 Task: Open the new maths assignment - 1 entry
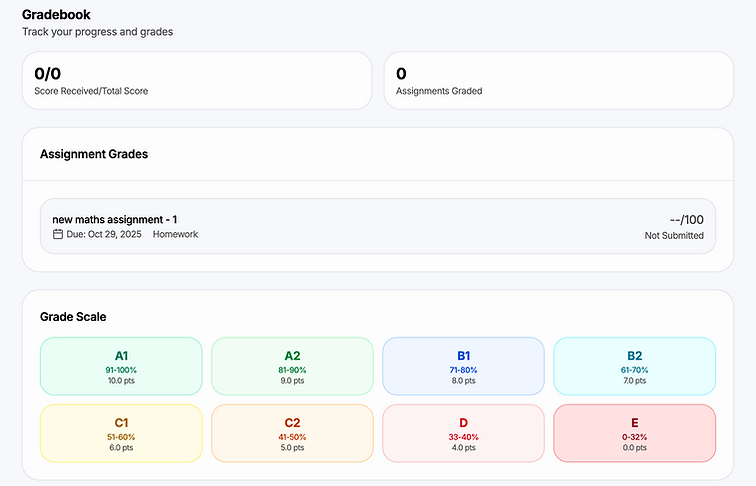click(115, 219)
